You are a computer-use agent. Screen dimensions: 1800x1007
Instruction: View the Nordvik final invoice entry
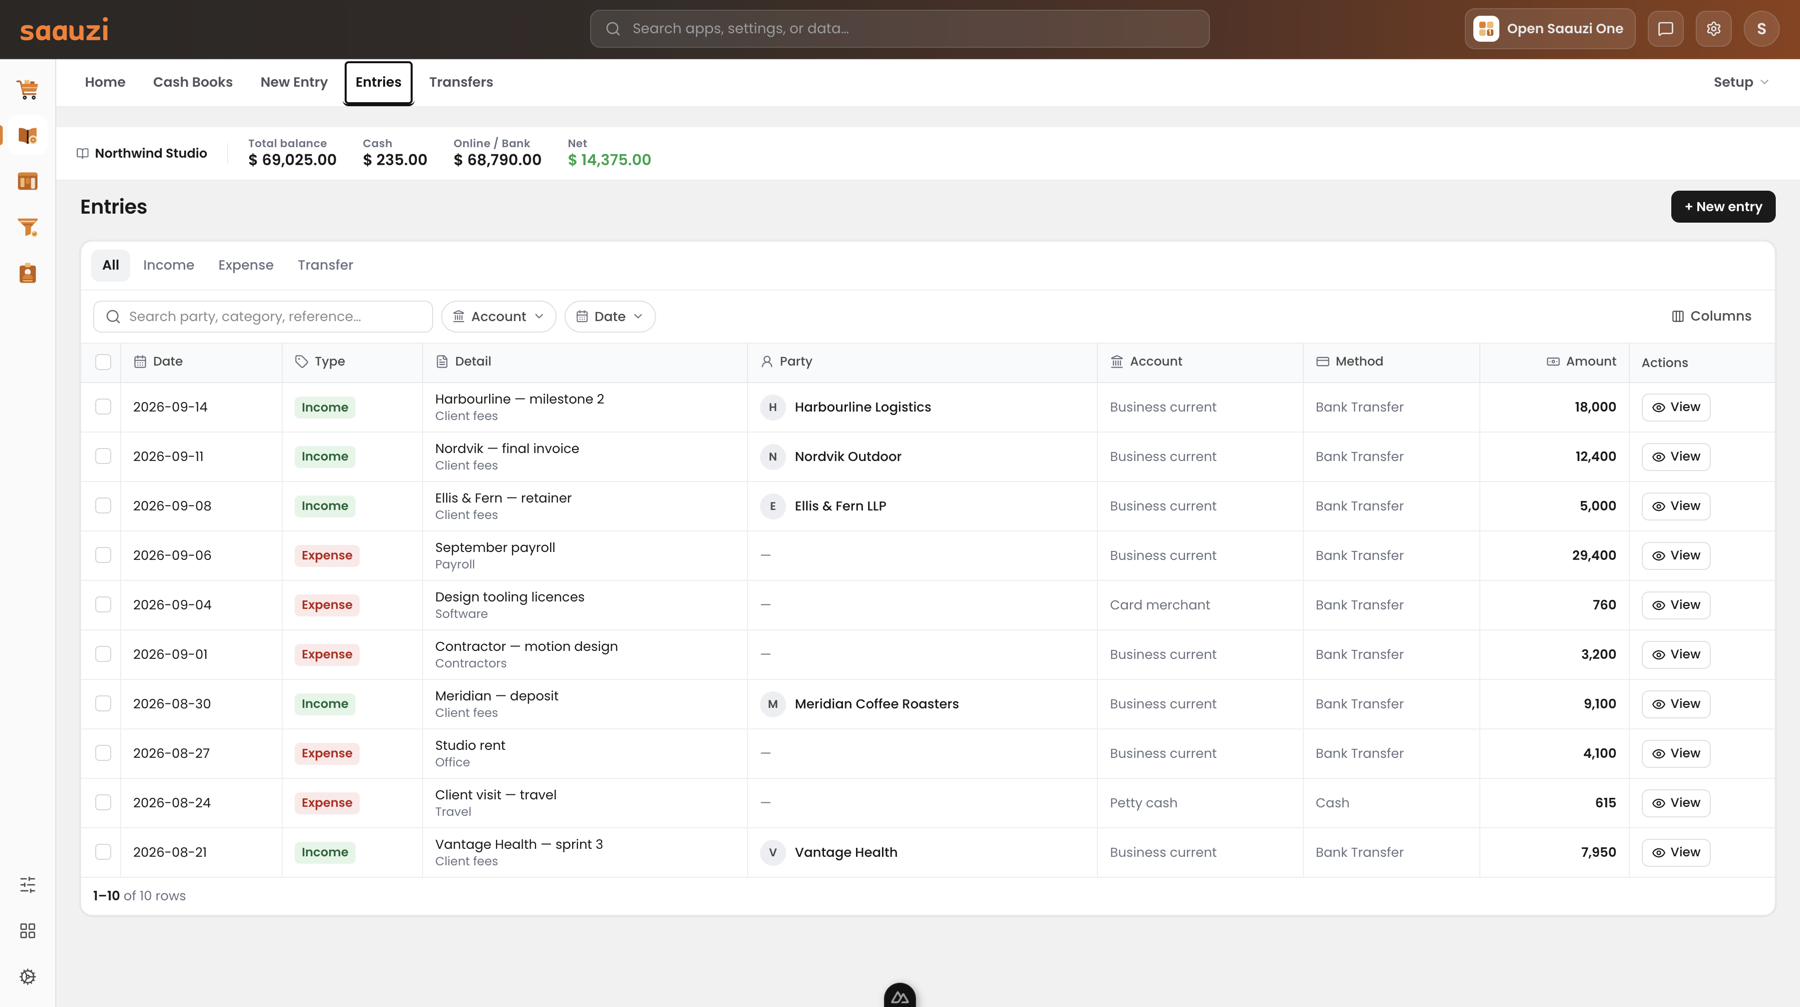(x=1676, y=457)
